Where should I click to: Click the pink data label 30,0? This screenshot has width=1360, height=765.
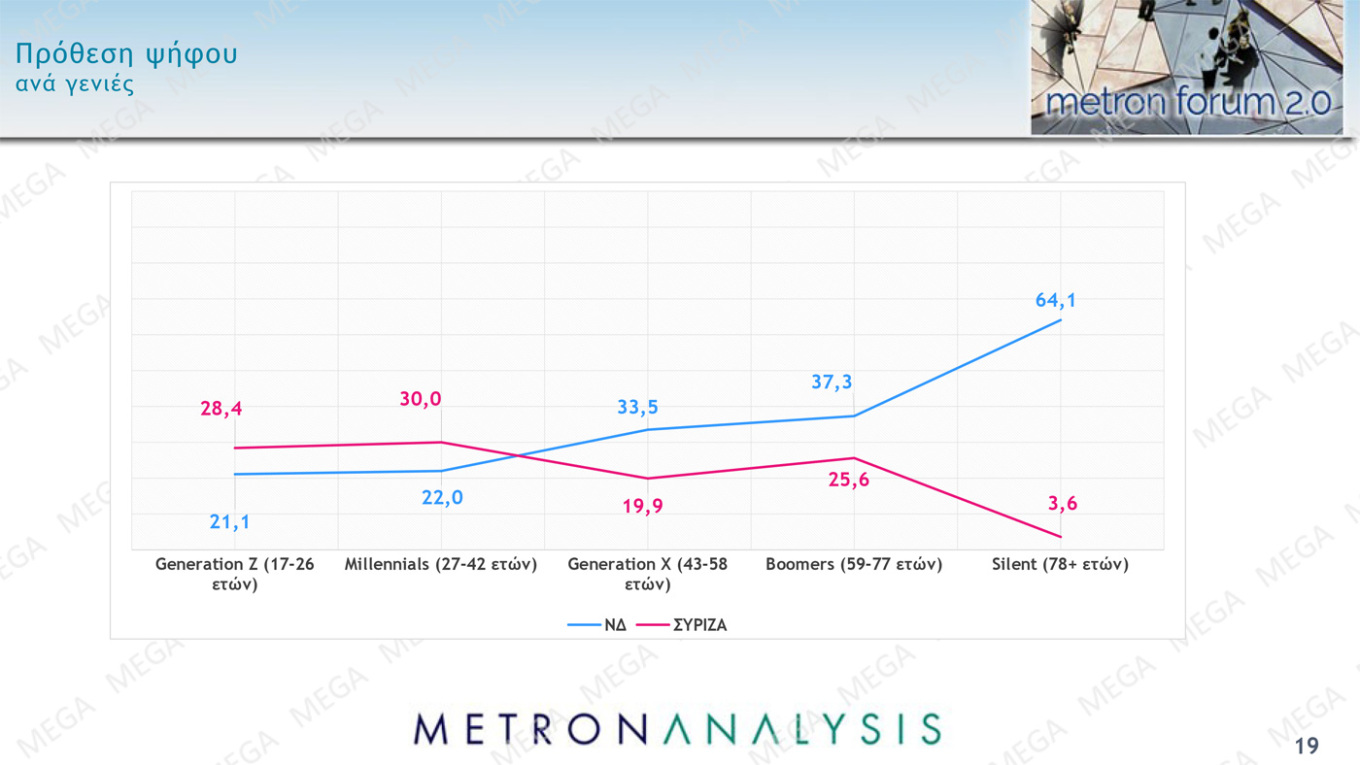pos(420,399)
